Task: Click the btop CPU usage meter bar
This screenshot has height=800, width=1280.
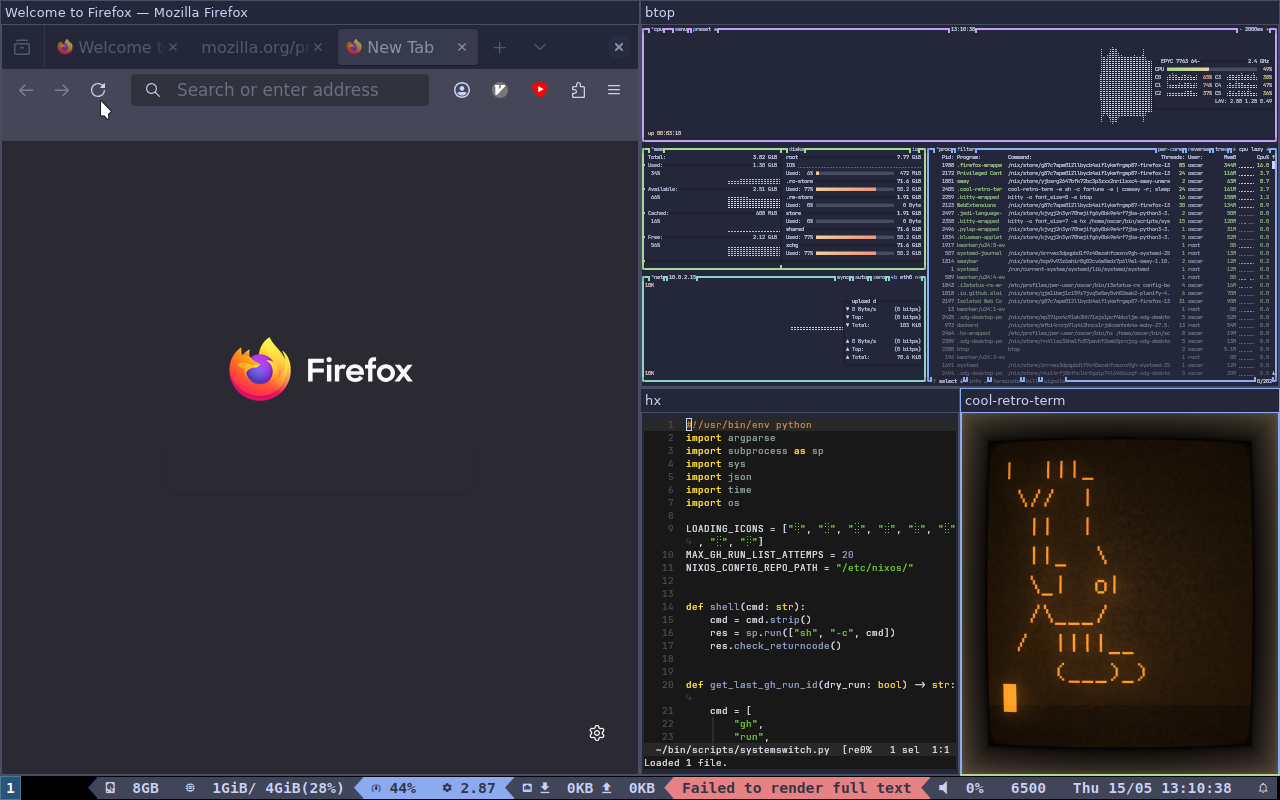Action: [1212, 69]
